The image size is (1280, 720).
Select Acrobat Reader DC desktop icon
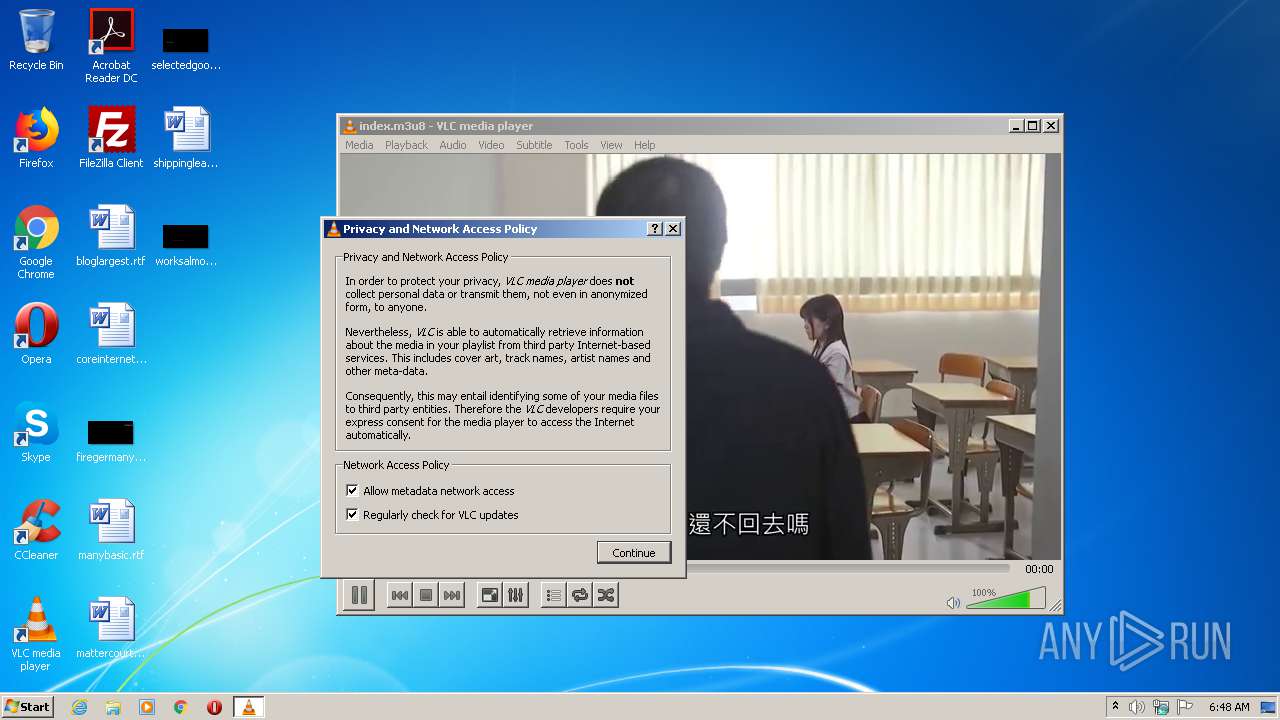[111, 45]
